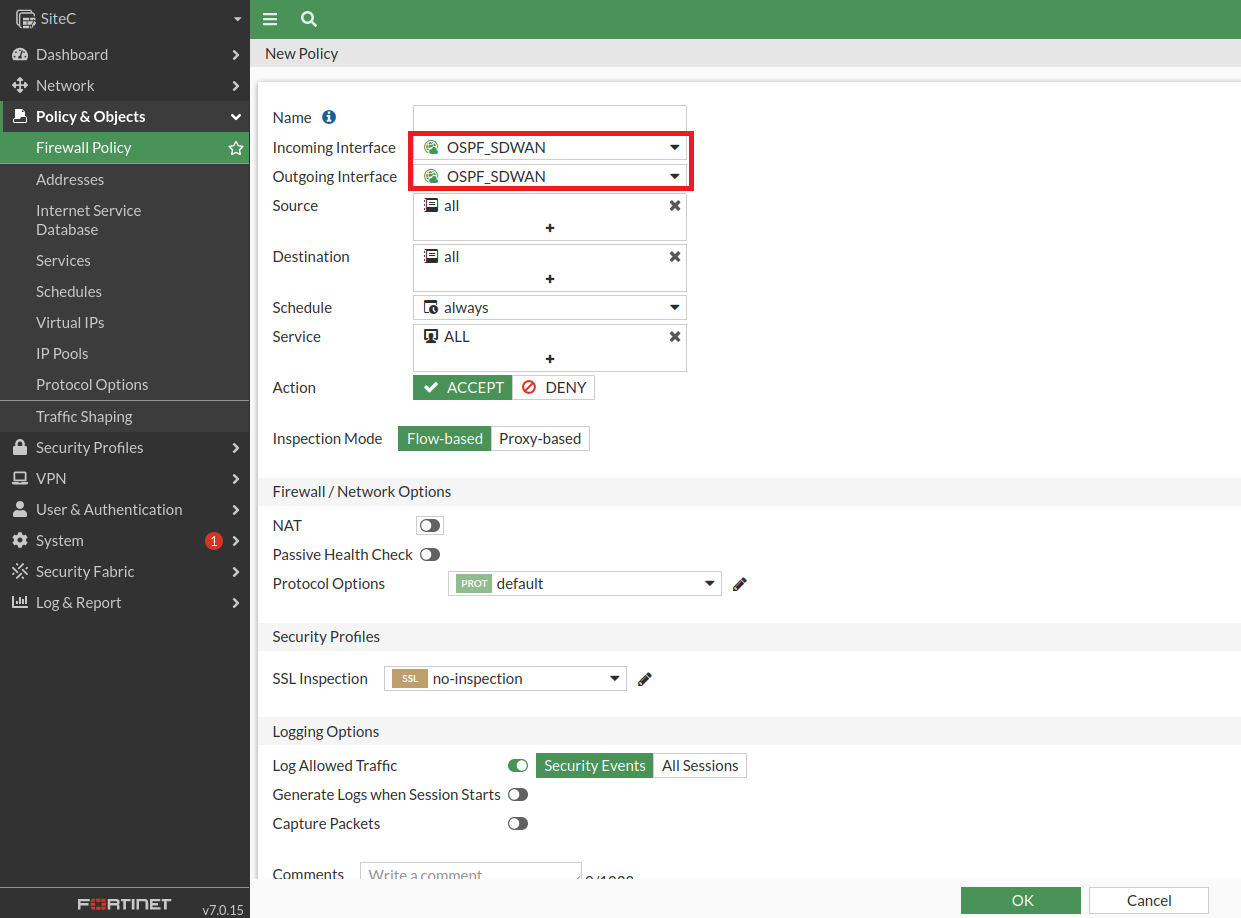Toggle the Capture Packets switch

pyautogui.click(x=518, y=823)
